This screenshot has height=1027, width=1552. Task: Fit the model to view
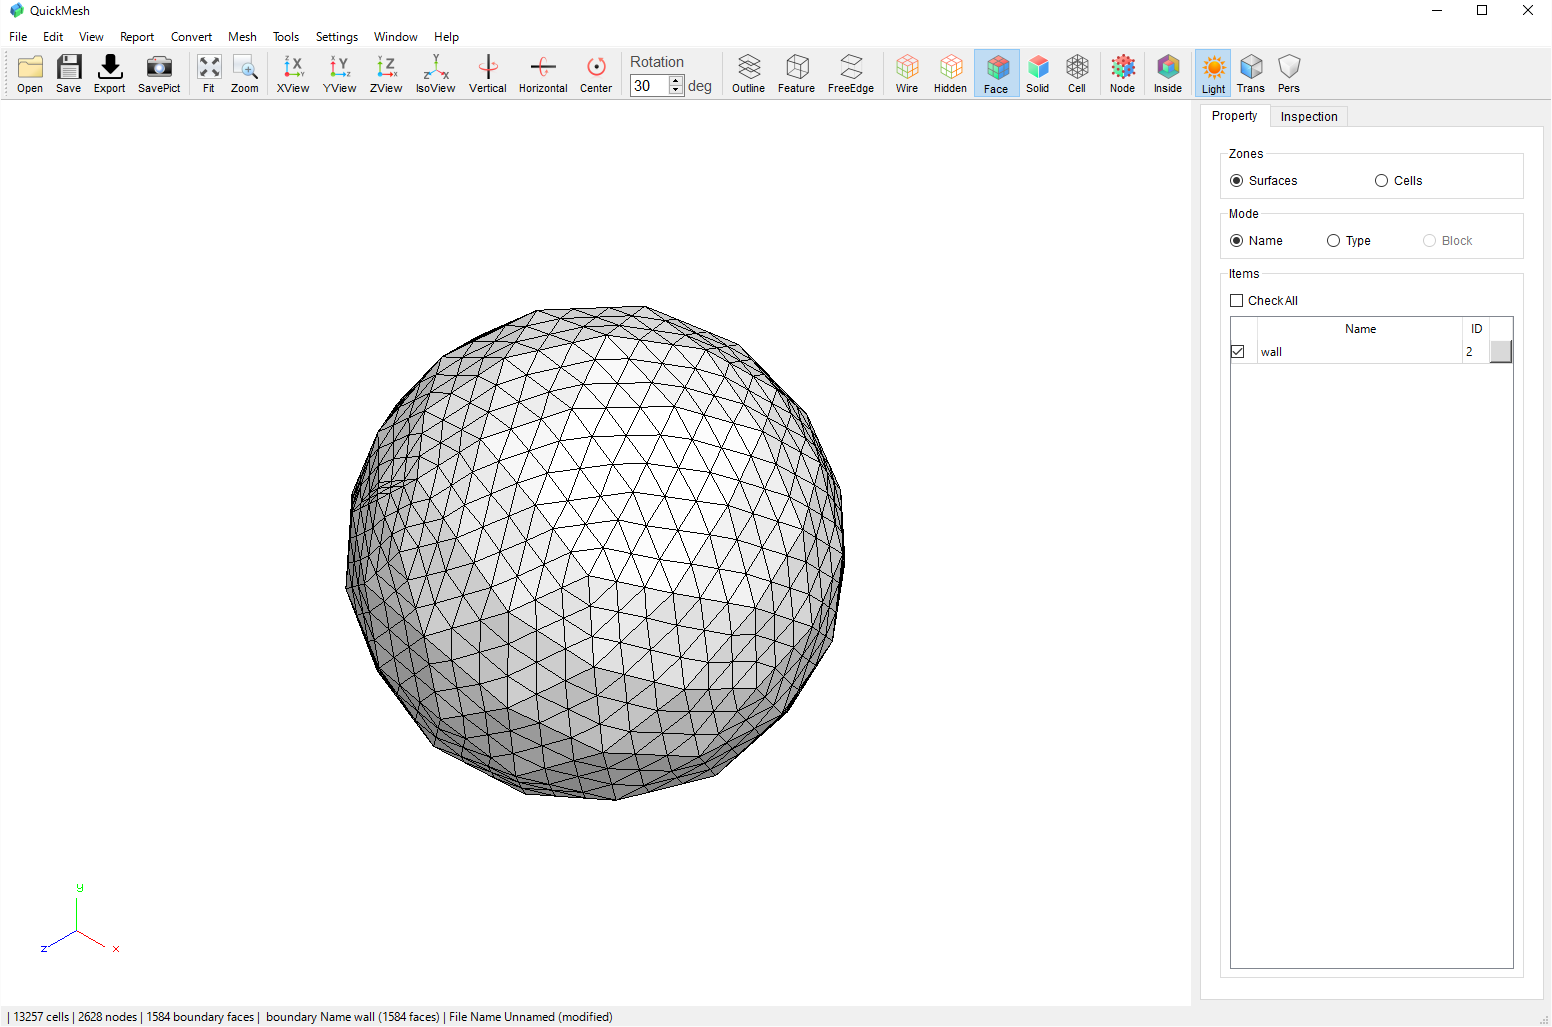209,74
